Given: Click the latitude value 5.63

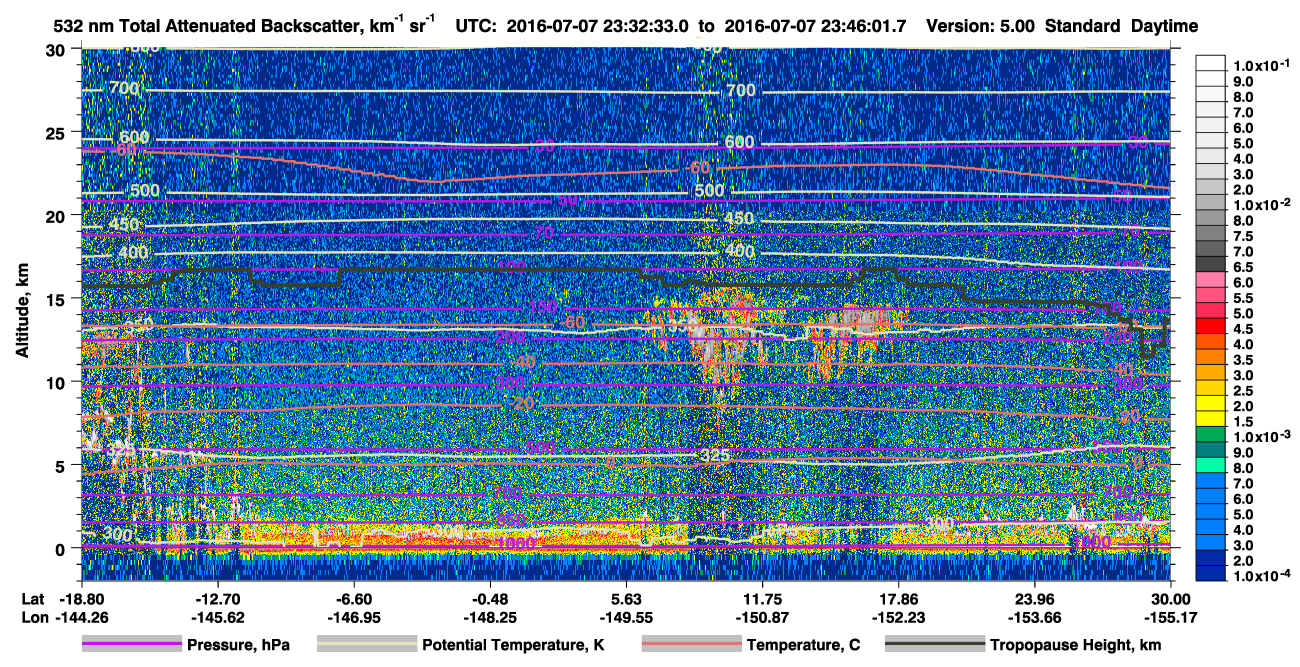Looking at the screenshot, I should 625,598.
